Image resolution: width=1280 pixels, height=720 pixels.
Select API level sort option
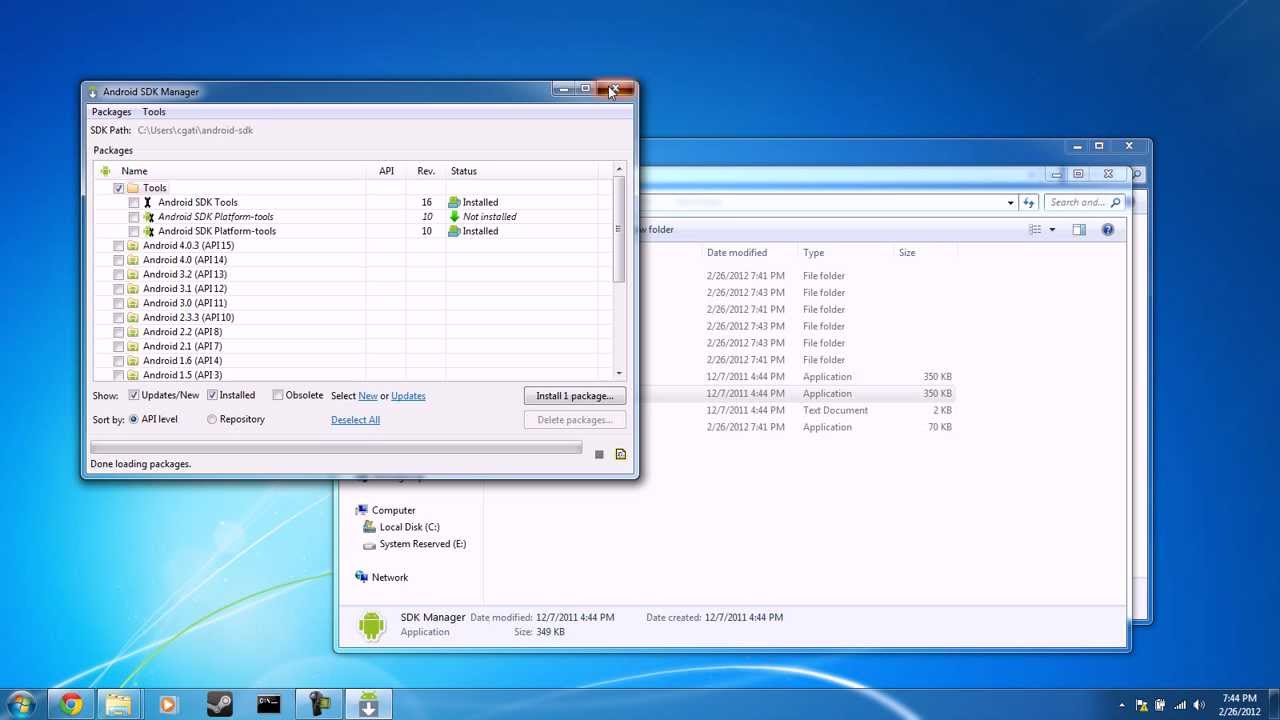point(133,420)
